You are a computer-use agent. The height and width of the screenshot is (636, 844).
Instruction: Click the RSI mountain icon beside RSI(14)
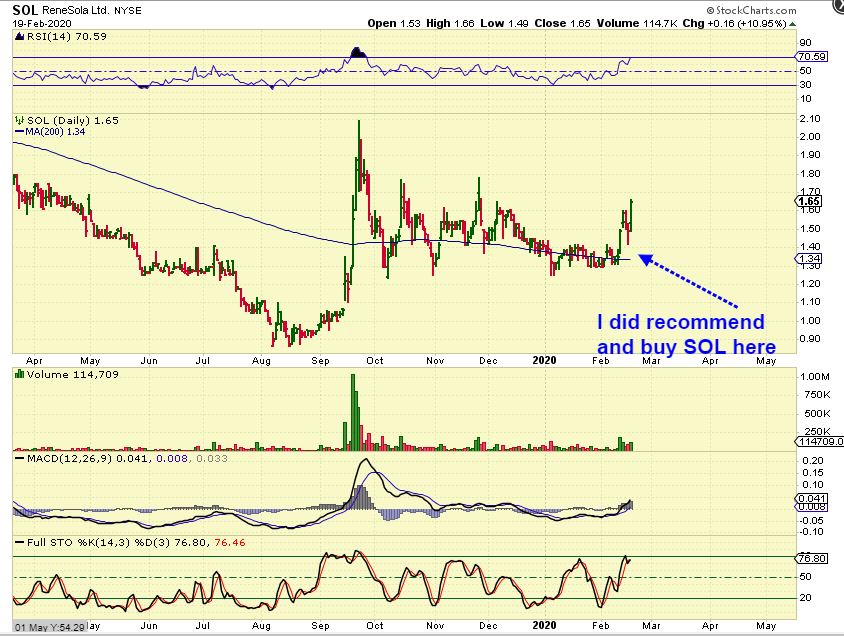19,37
